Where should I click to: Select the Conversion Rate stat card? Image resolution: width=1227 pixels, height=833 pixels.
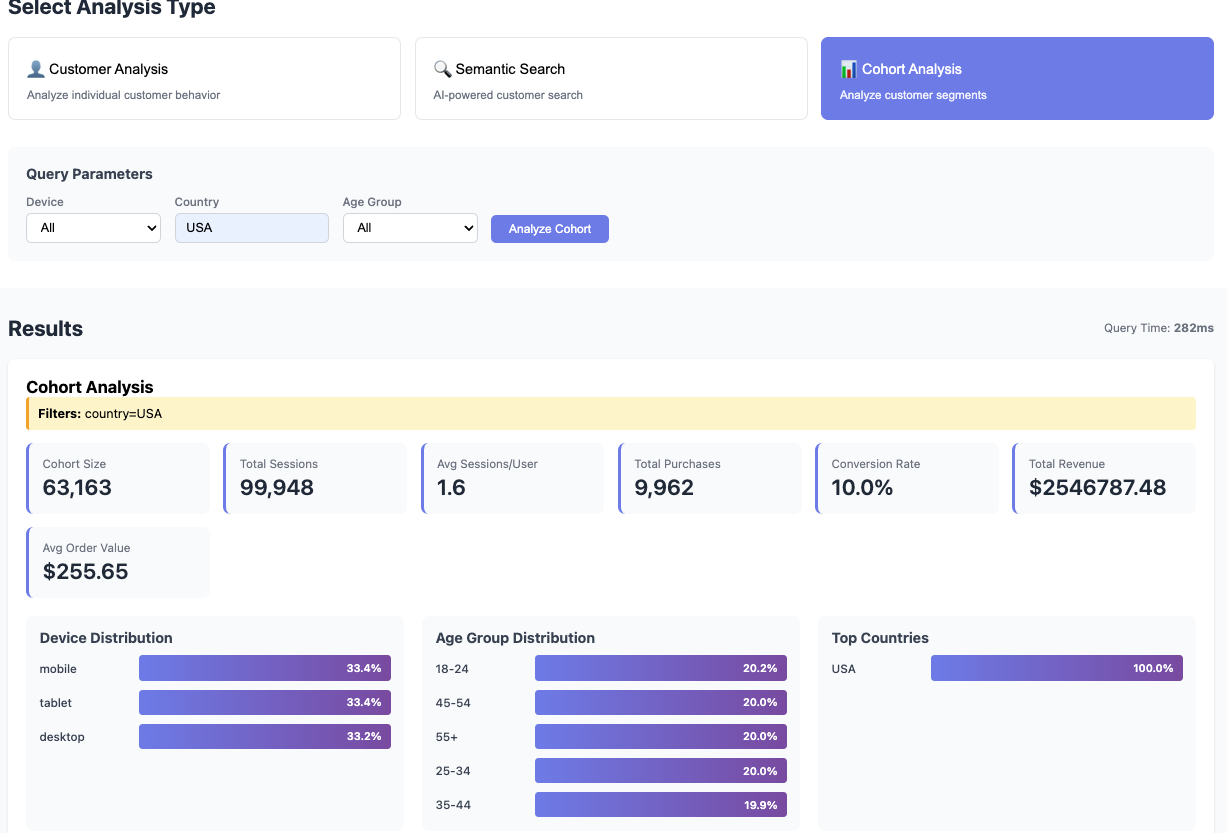click(x=906, y=478)
